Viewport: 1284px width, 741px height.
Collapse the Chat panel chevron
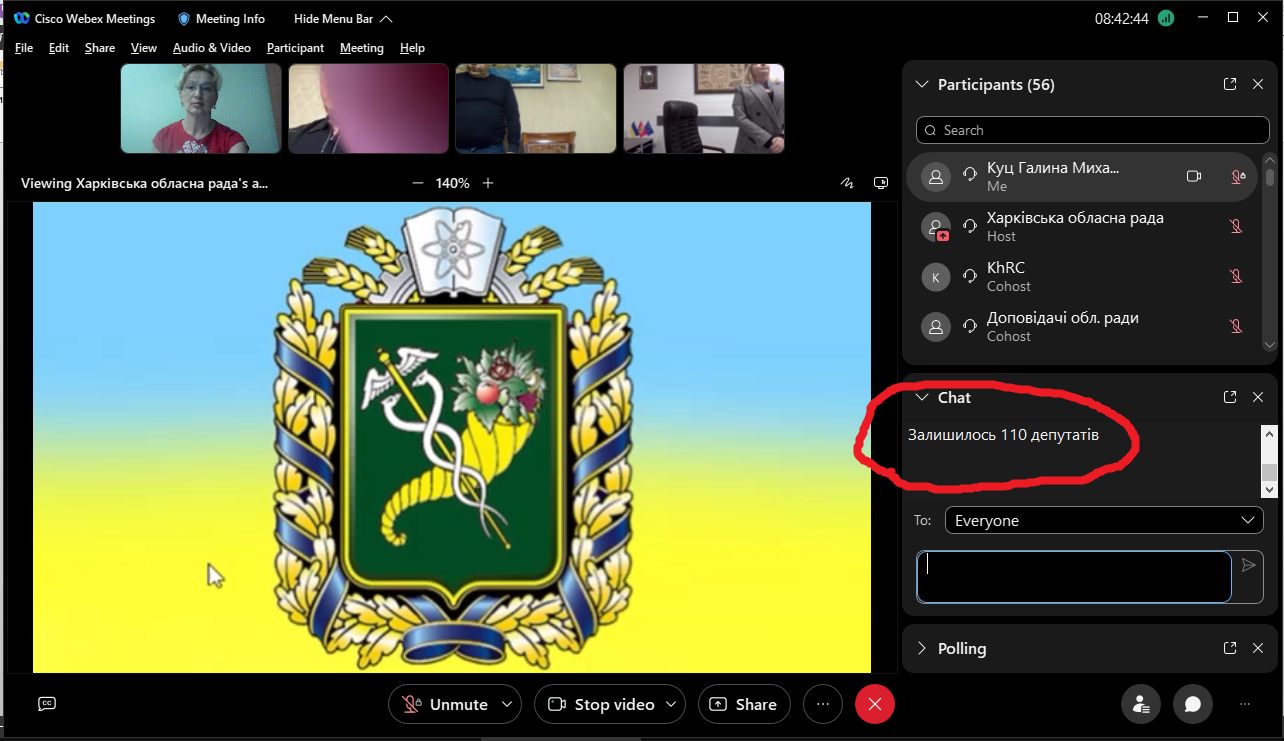click(922, 397)
